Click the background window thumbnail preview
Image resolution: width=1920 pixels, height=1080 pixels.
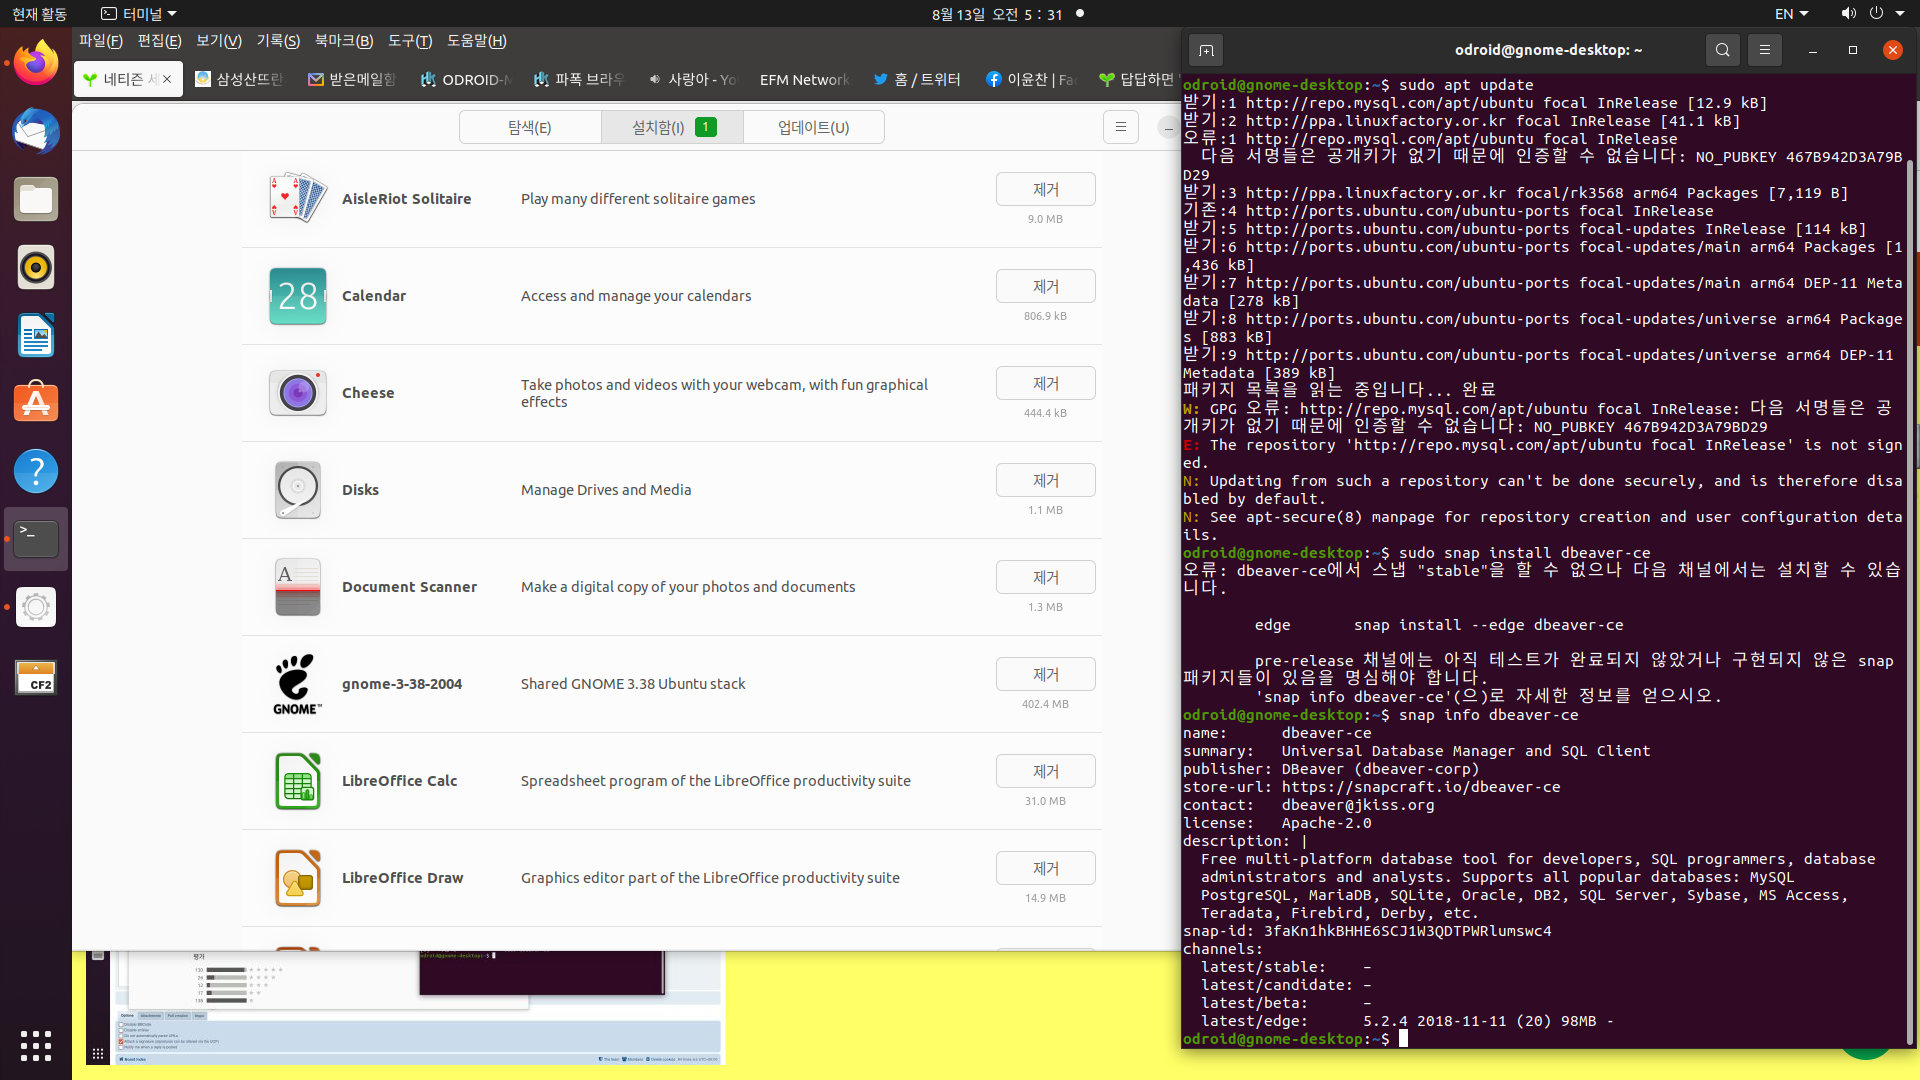[405, 1008]
